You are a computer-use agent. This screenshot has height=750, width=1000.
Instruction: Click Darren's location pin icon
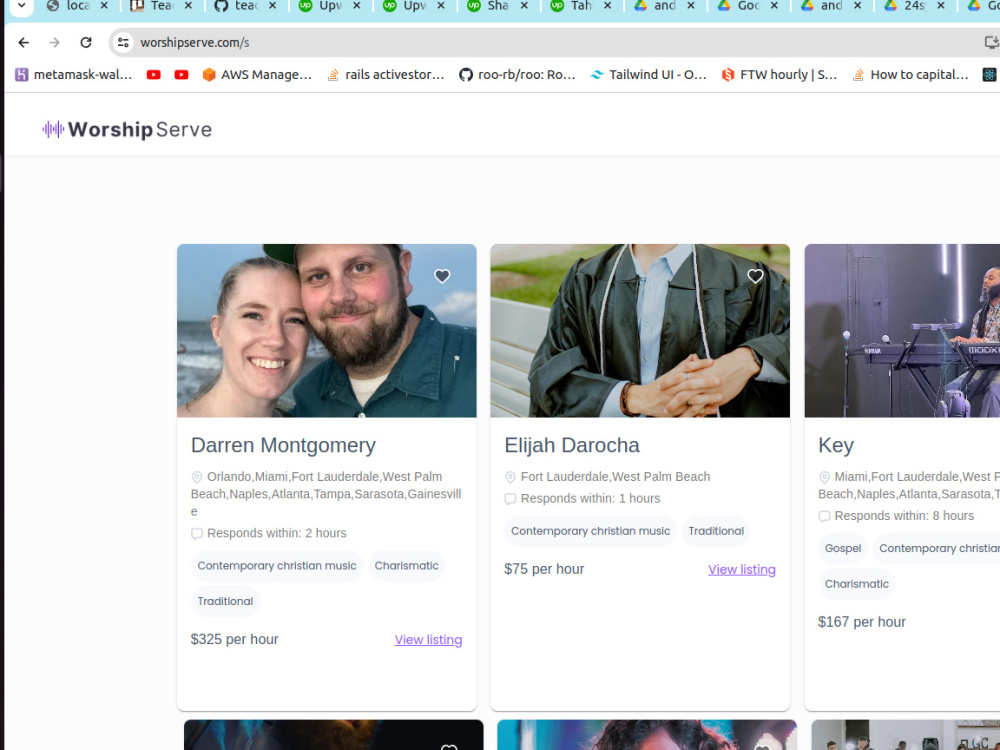point(196,477)
